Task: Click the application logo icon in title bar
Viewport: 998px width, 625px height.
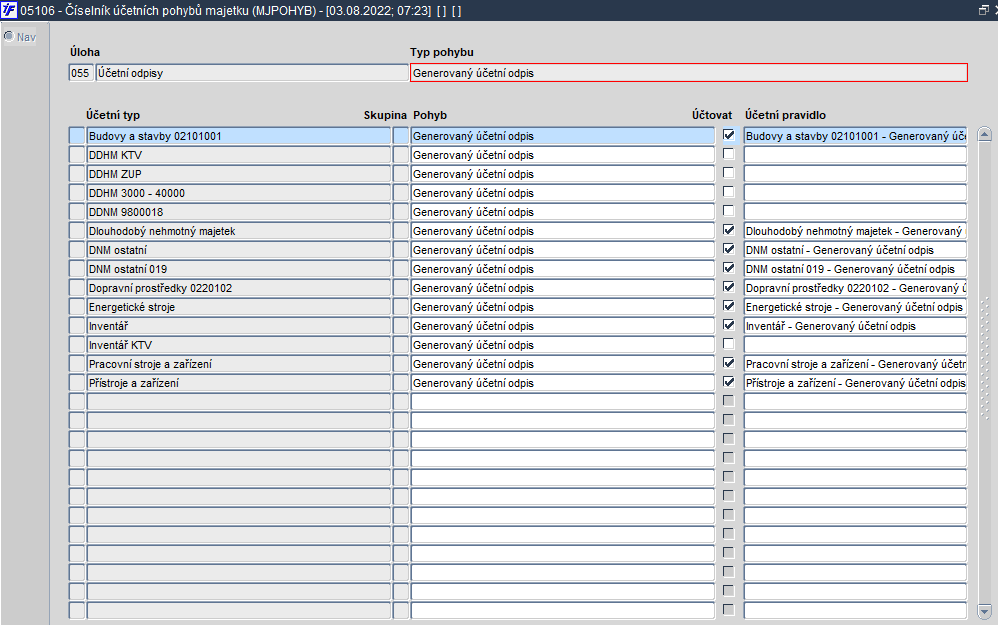Action: pos(9,10)
